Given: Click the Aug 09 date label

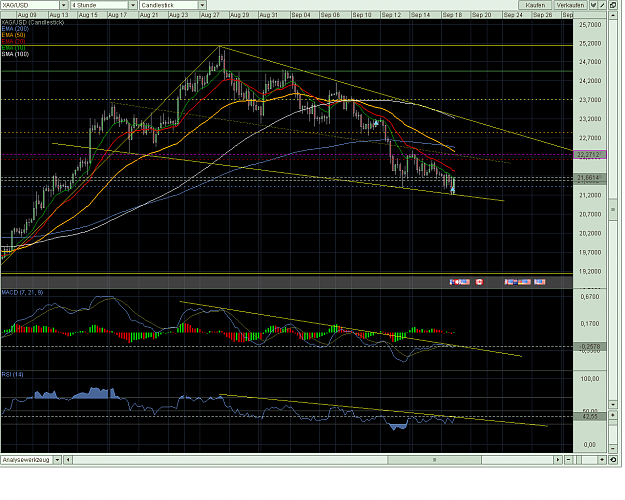Looking at the screenshot, I should point(27,15).
